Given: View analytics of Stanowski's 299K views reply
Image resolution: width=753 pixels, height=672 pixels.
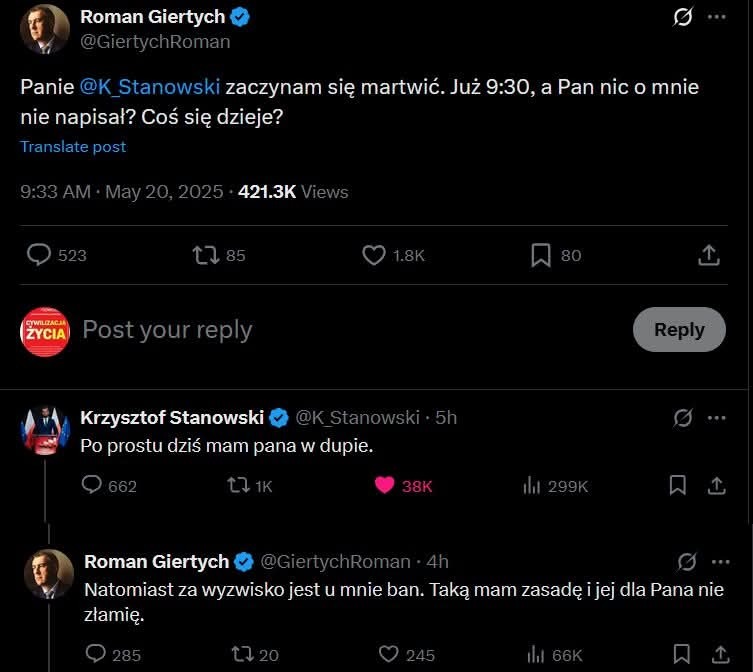Looking at the screenshot, I should coord(531,485).
